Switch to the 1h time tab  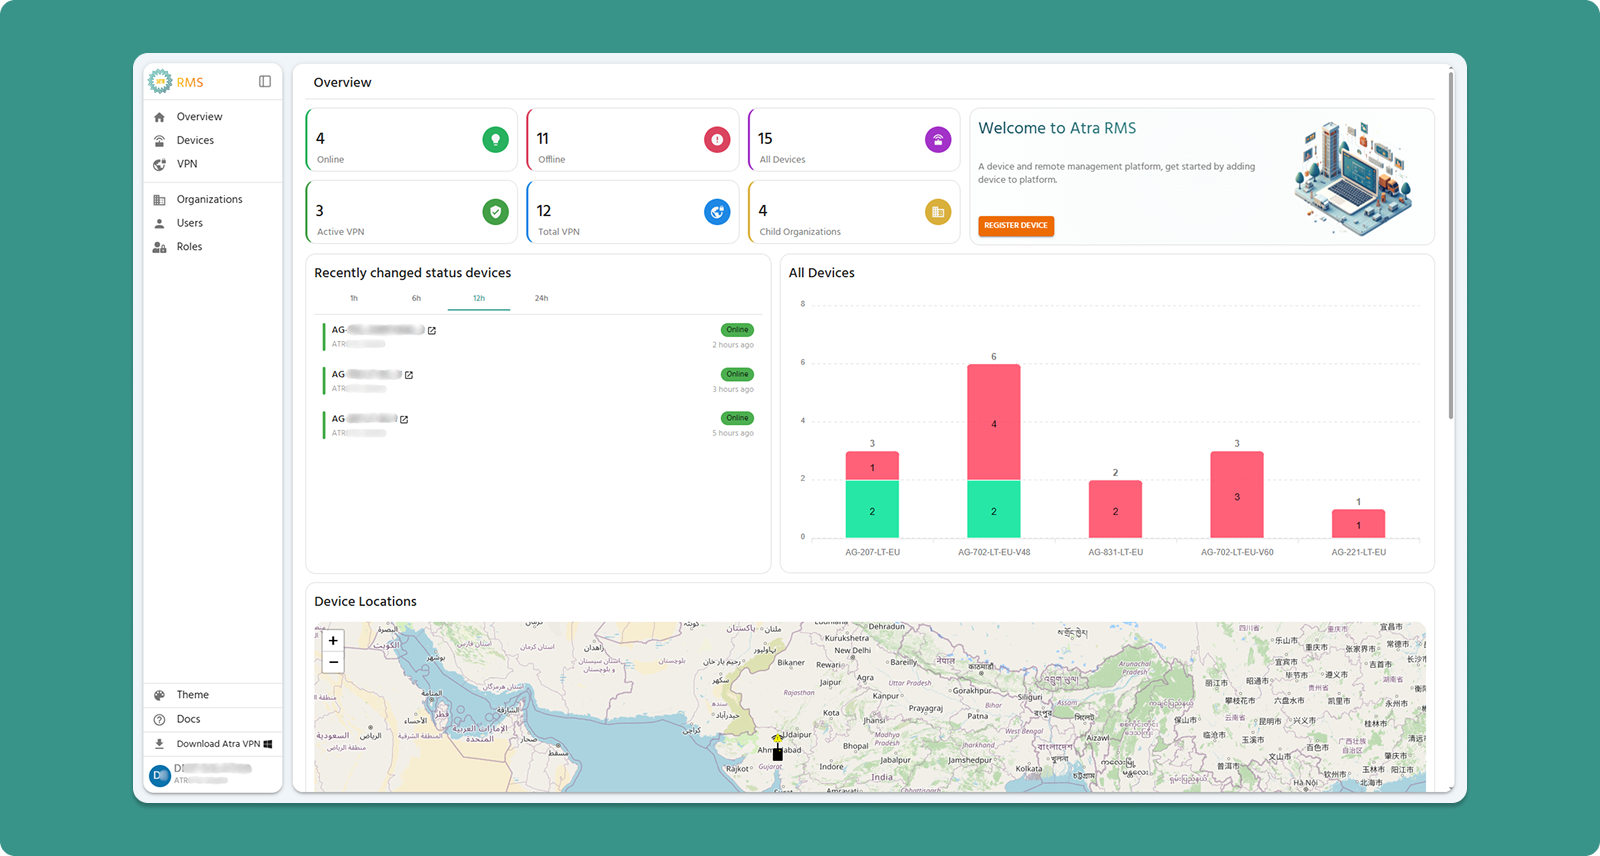coord(354,298)
